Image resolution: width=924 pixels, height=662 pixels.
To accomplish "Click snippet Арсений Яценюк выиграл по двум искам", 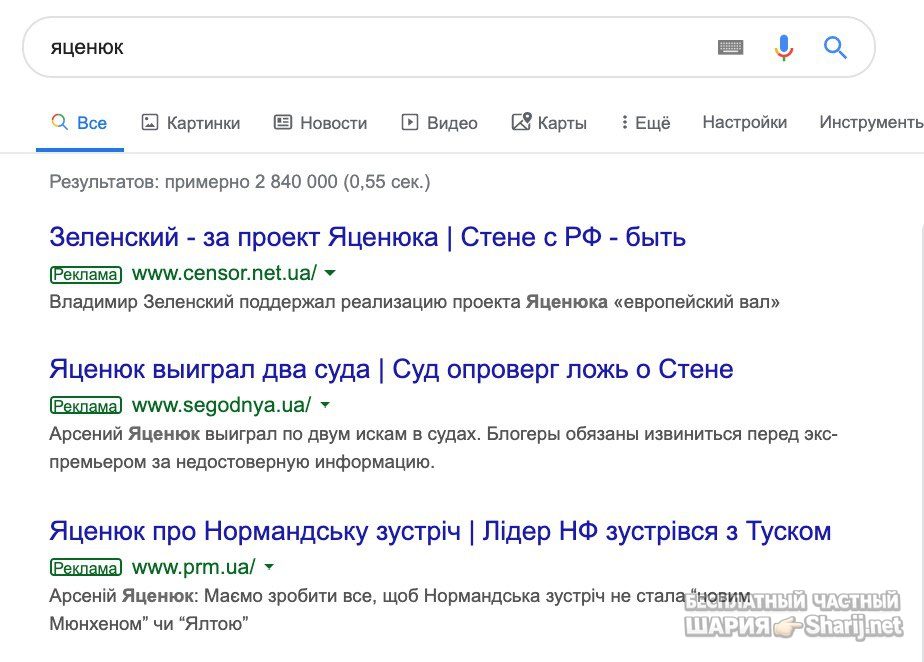I will (443, 448).
